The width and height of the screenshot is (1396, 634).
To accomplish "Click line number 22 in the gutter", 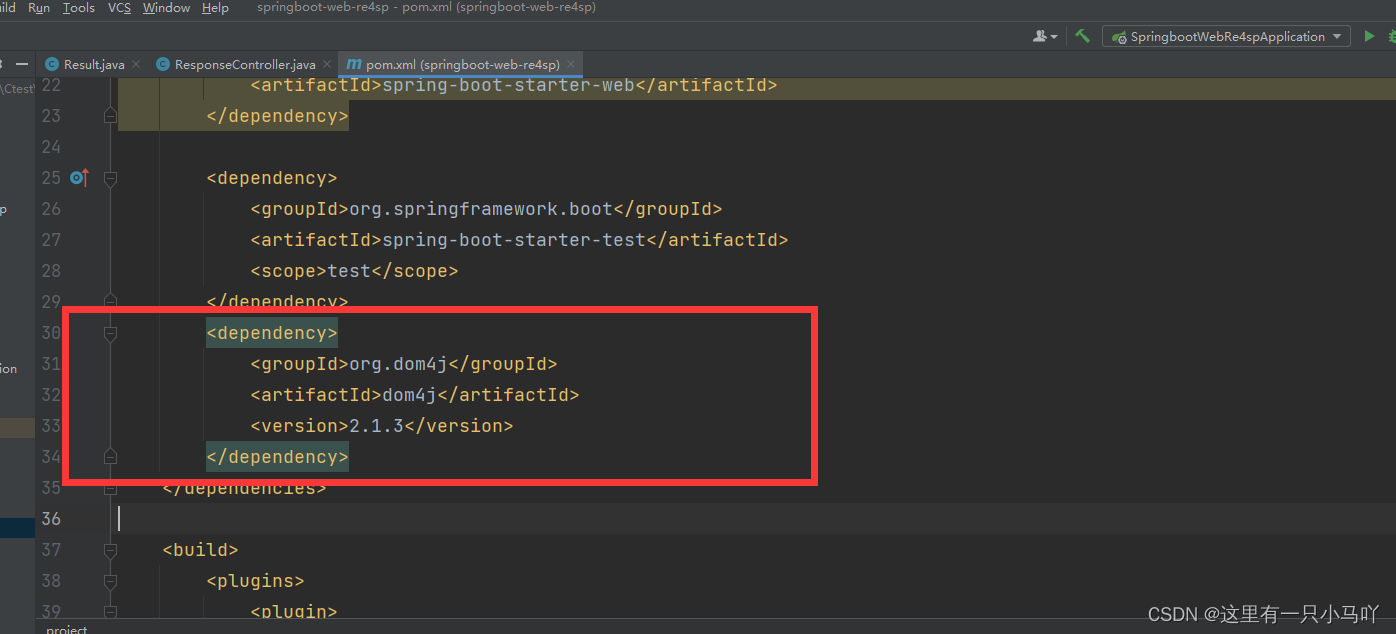I will (x=50, y=85).
